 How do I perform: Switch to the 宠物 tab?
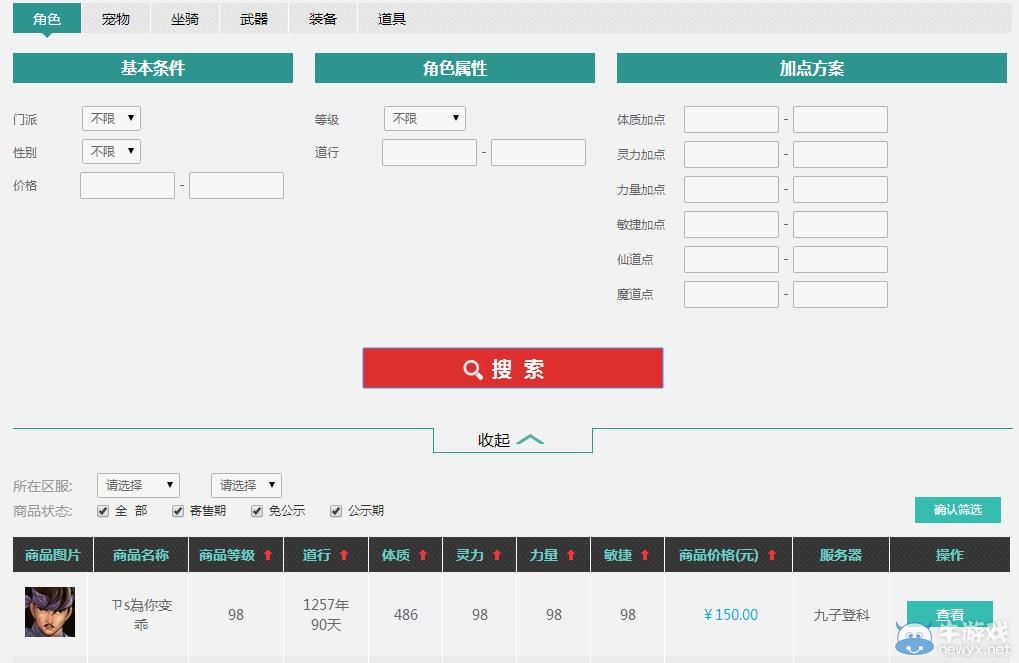[115, 18]
